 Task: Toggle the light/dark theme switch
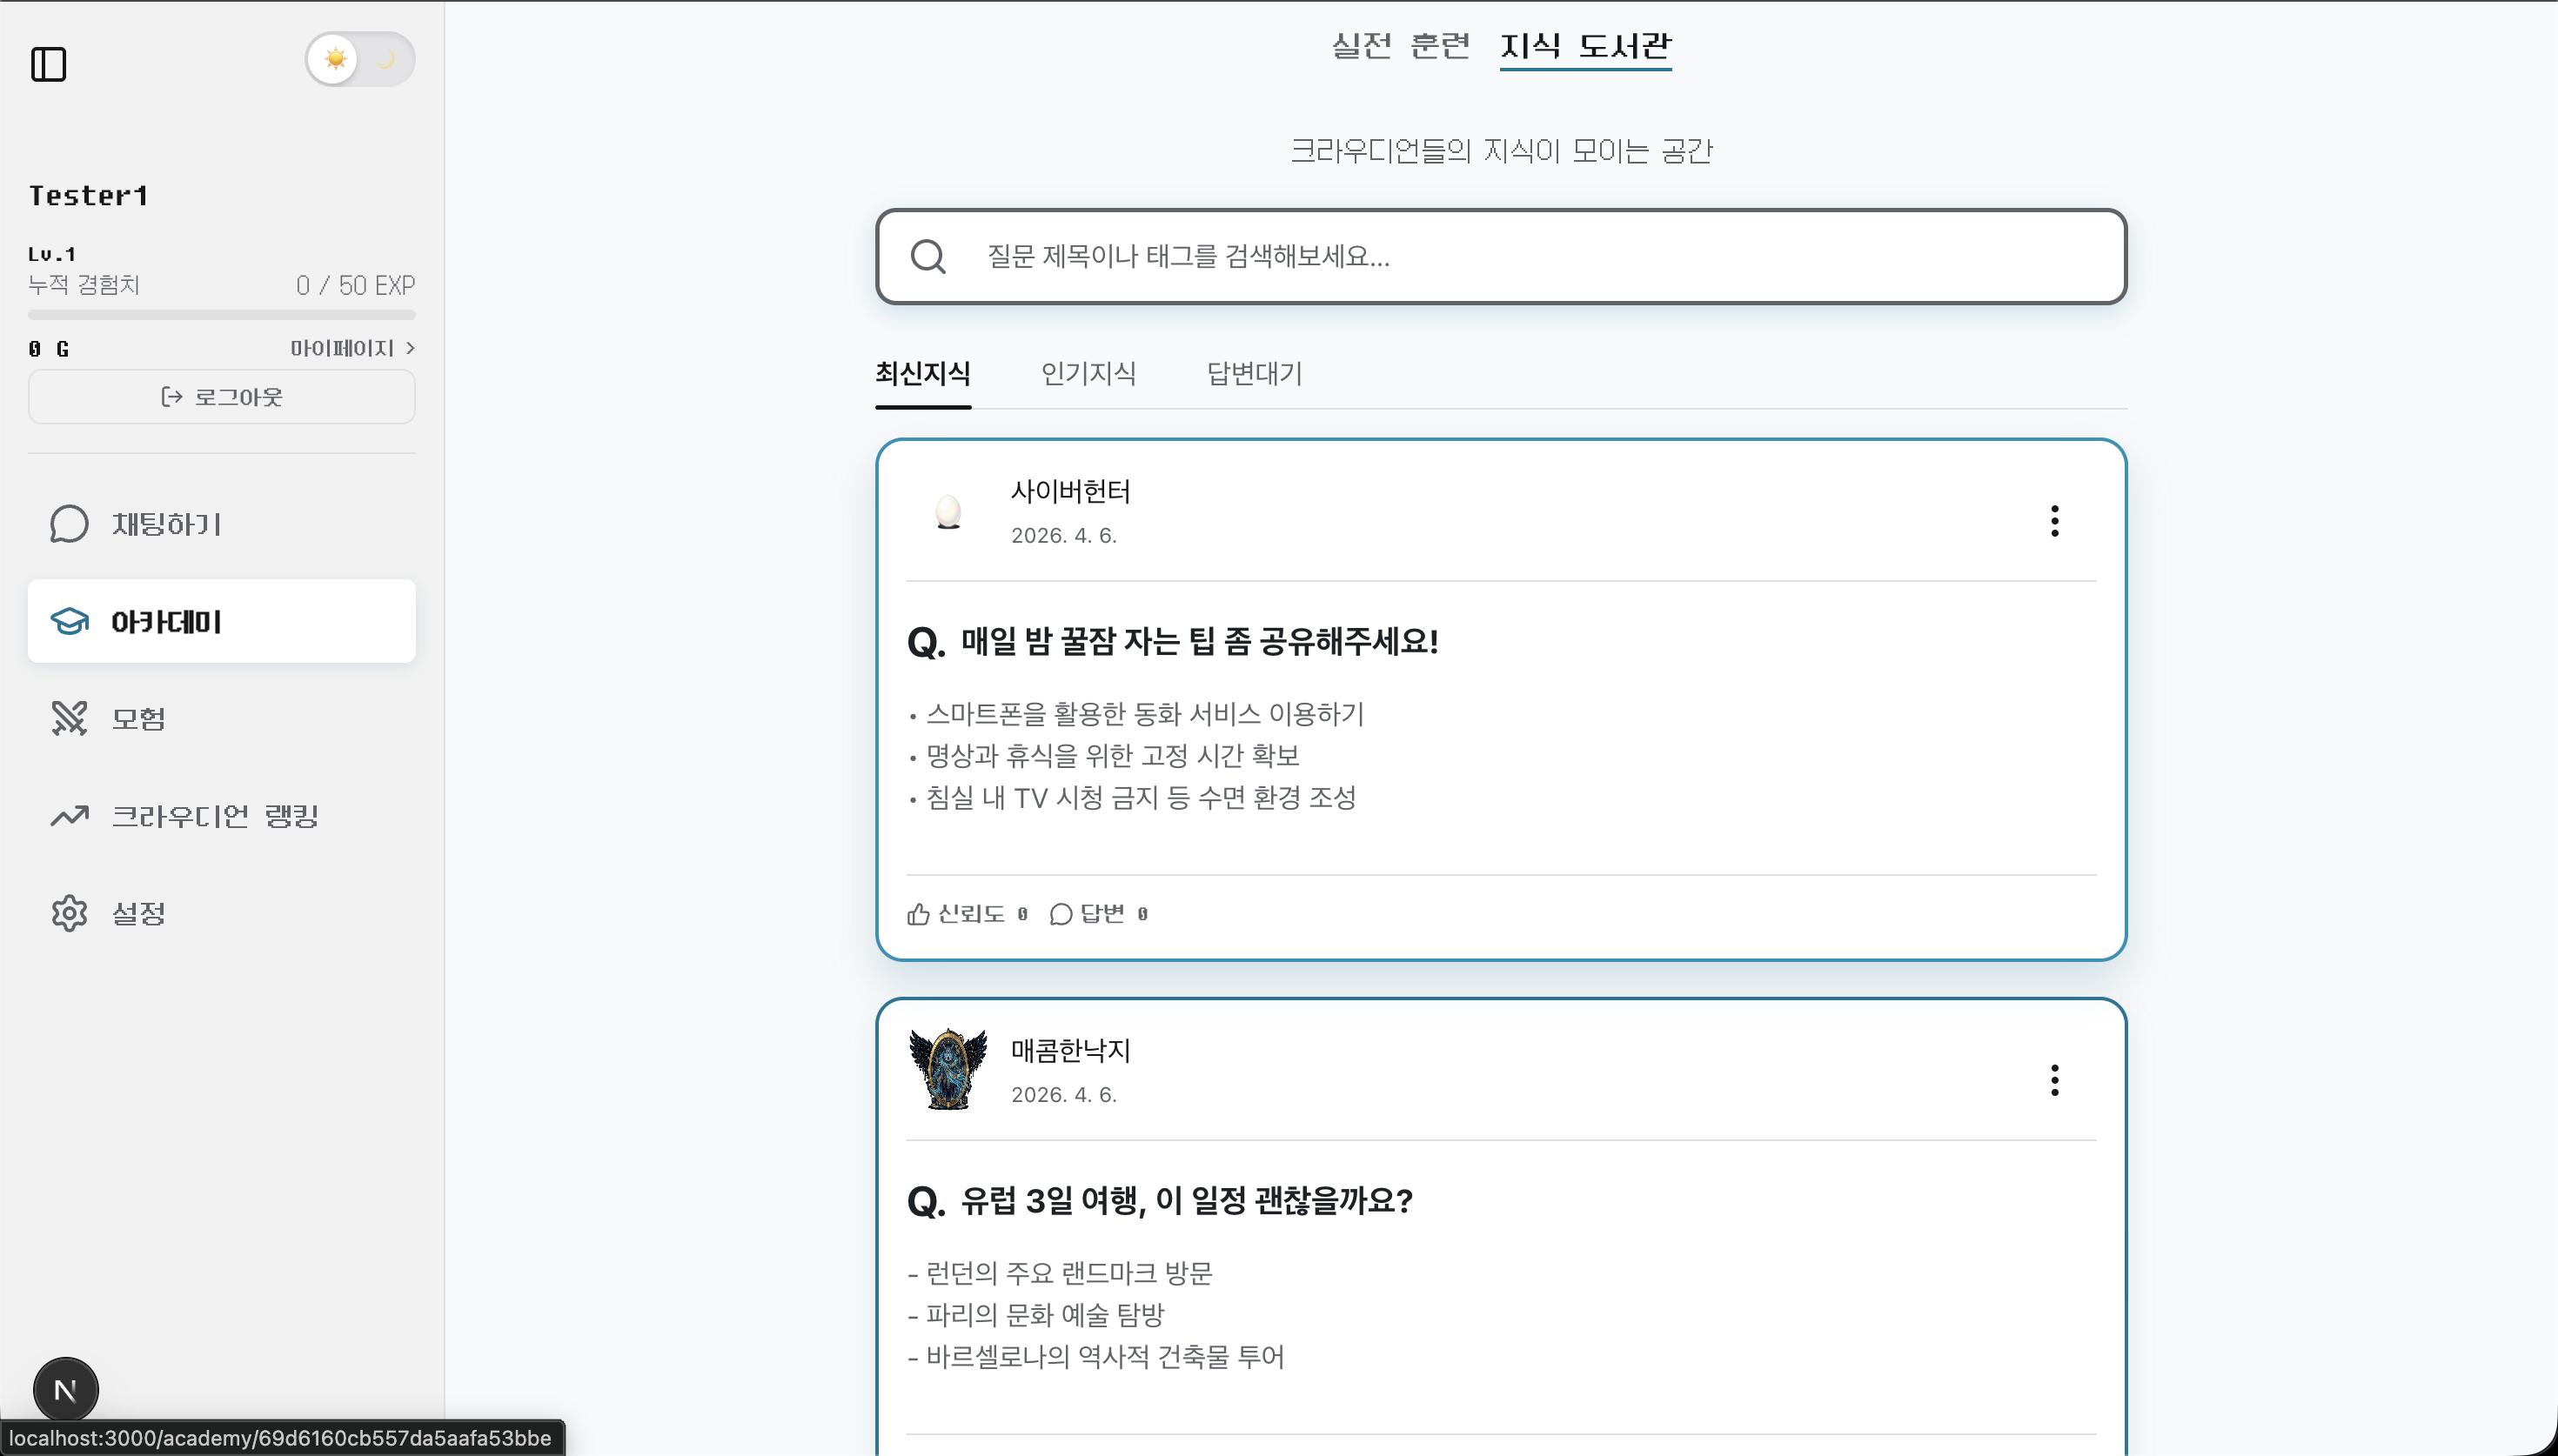pos(360,59)
